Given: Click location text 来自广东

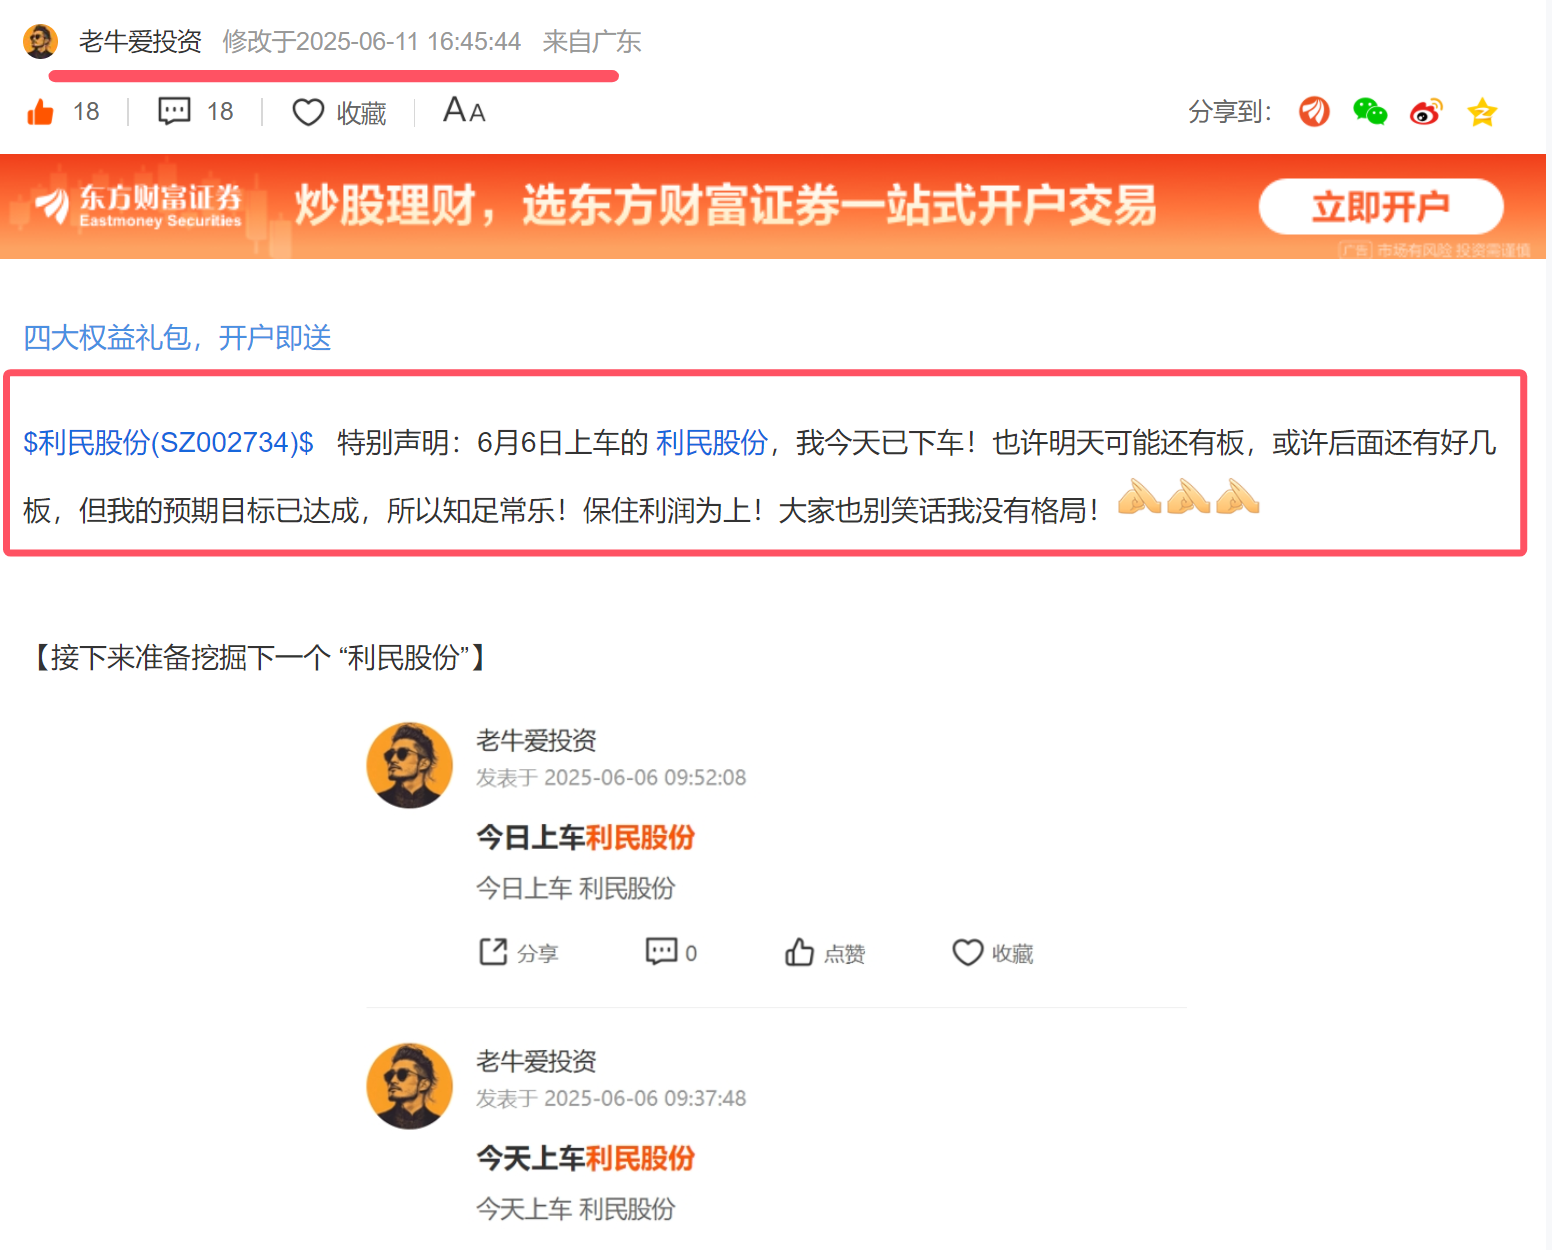Looking at the screenshot, I should pyautogui.click(x=592, y=42).
